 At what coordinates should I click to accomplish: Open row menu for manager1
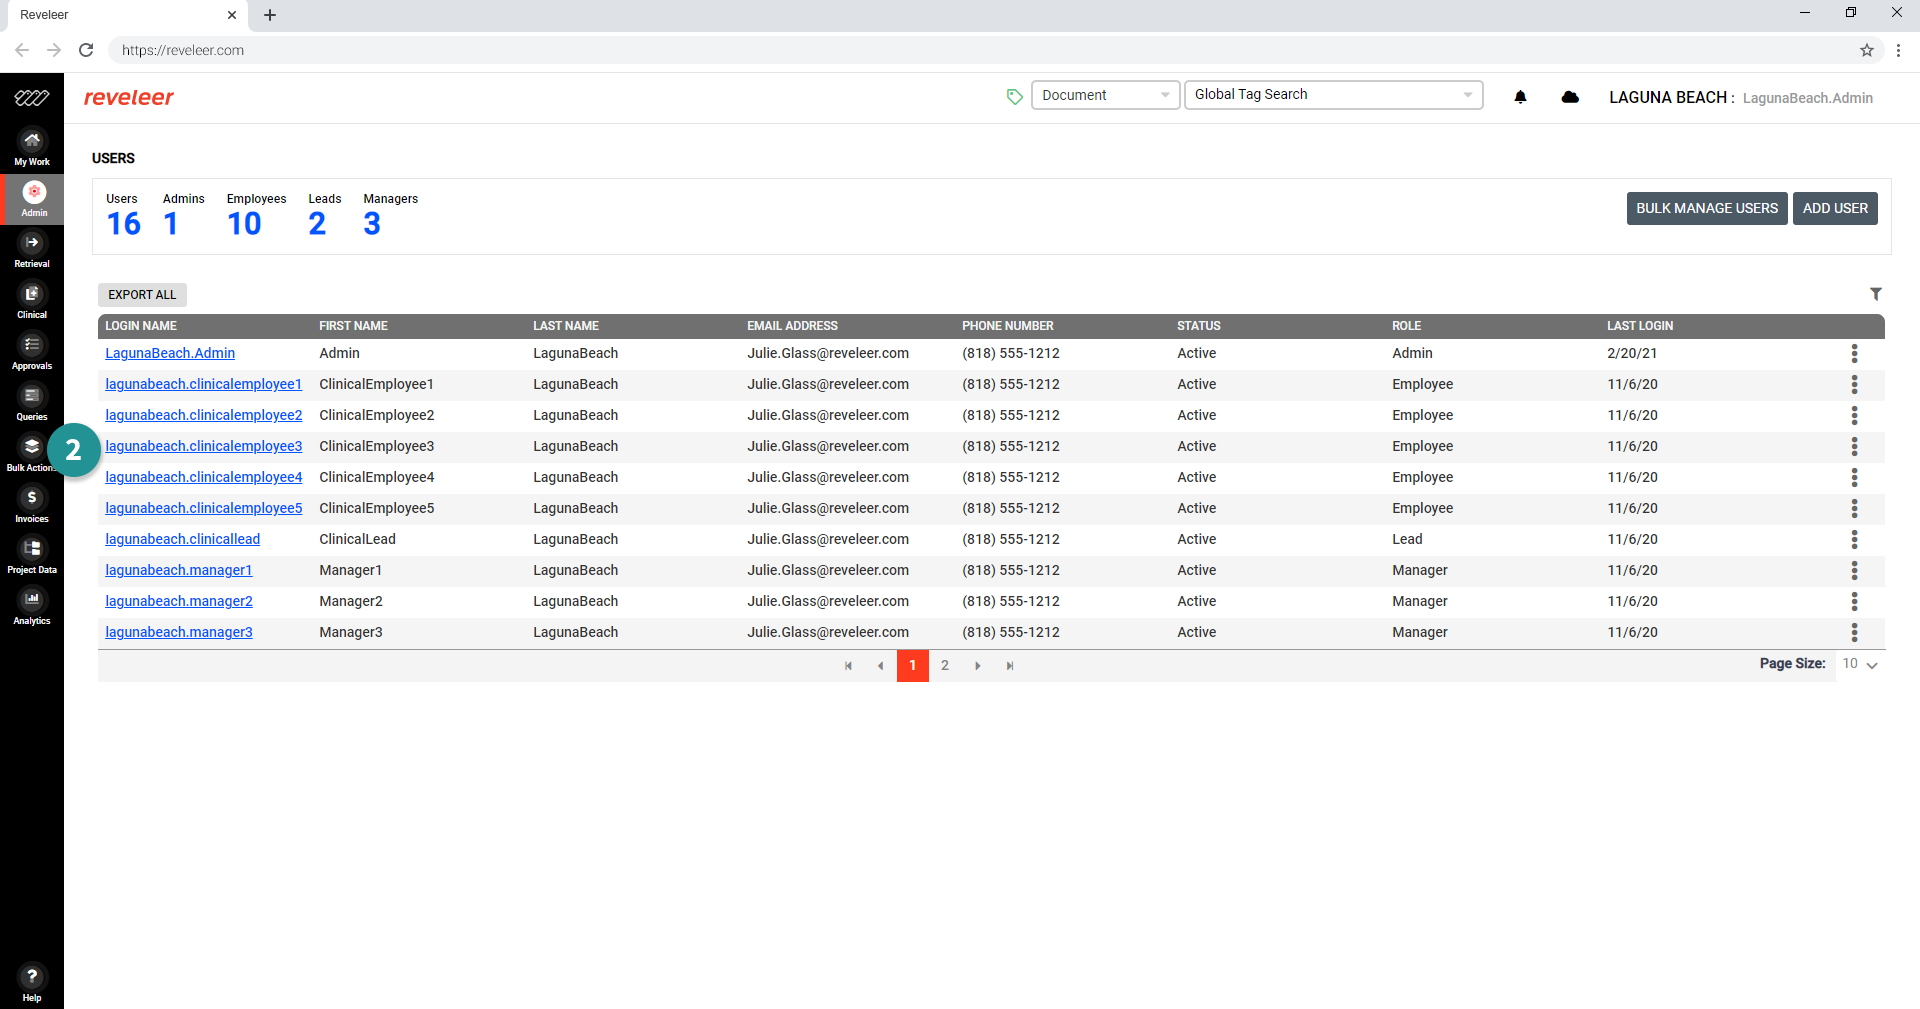coord(1854,570)
